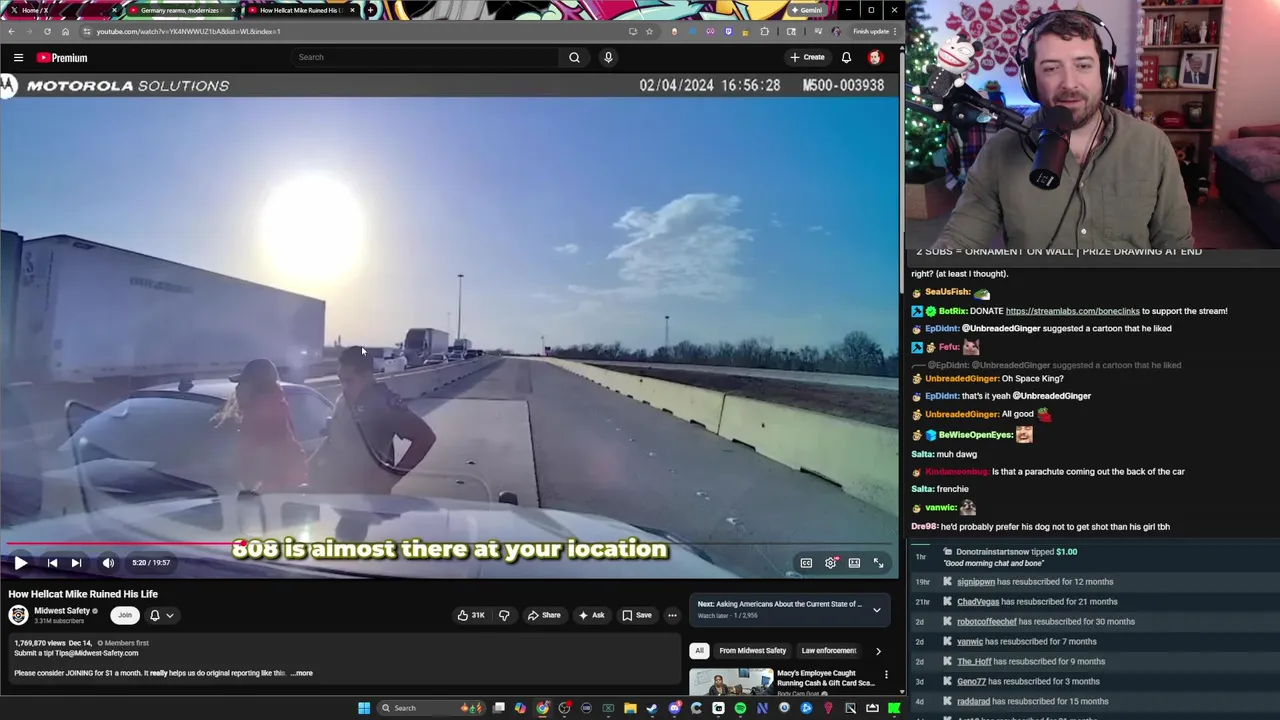Image resolution: width=1280 pixels, height=720 pixels.
Task: Select the Law enforcement chip
Action: [828, 651]
